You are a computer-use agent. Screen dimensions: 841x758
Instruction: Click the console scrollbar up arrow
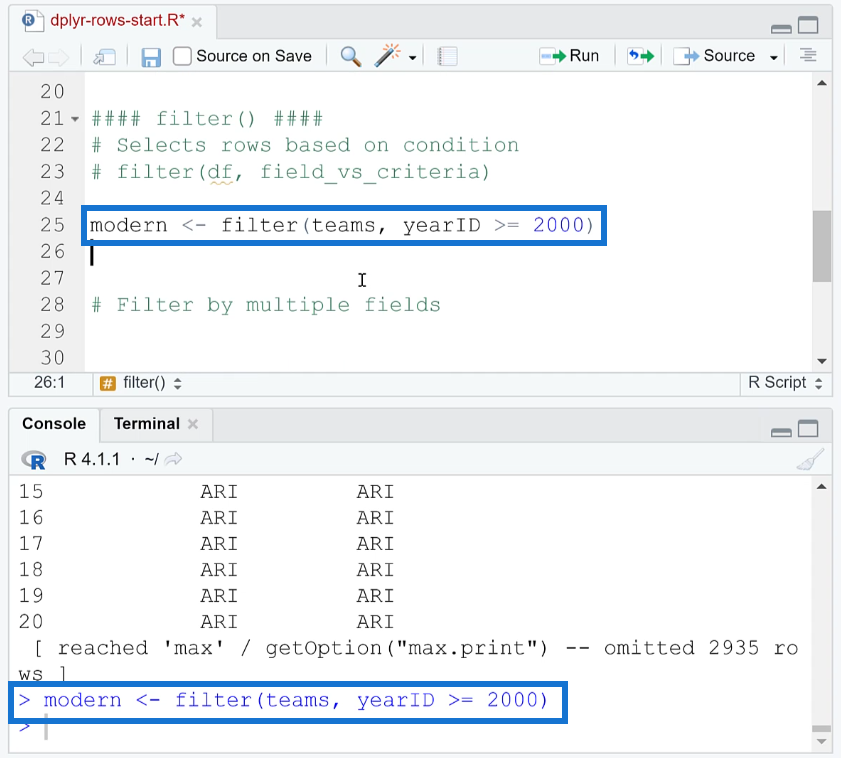coord(822,487)
